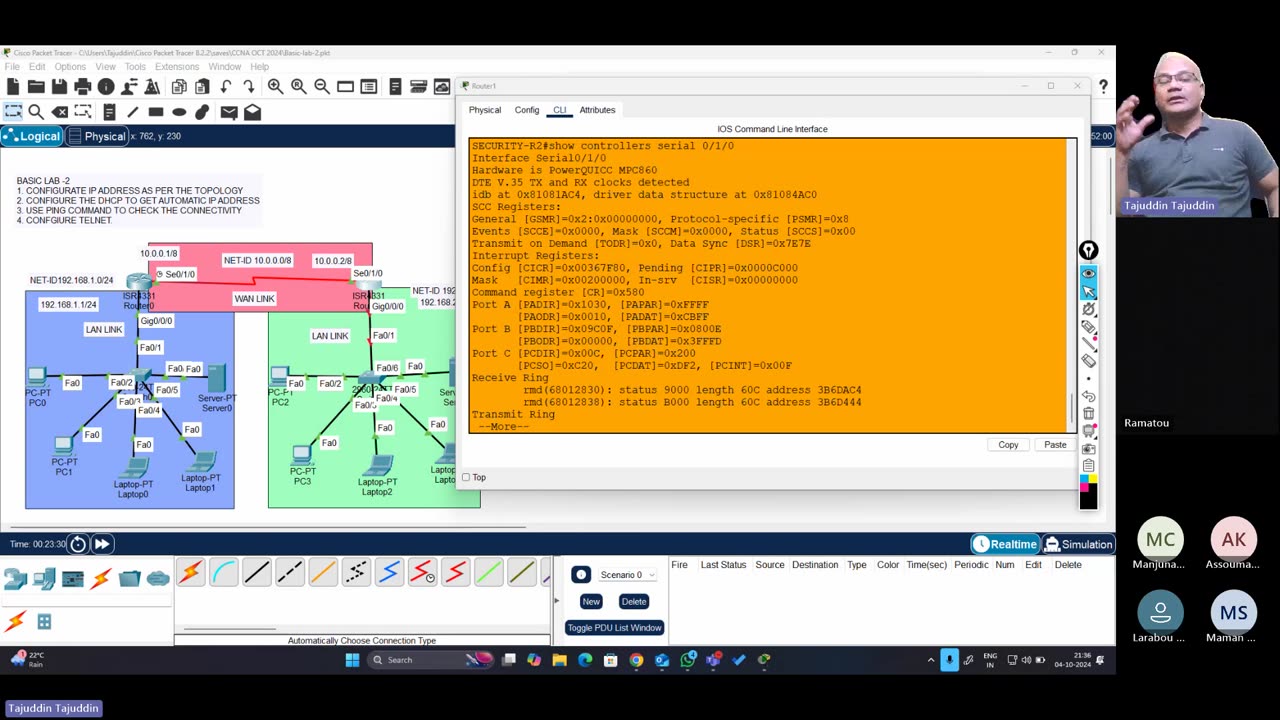
Task: Click the Power Cycle Devices icon near Time
Action: tap(78, 544)
